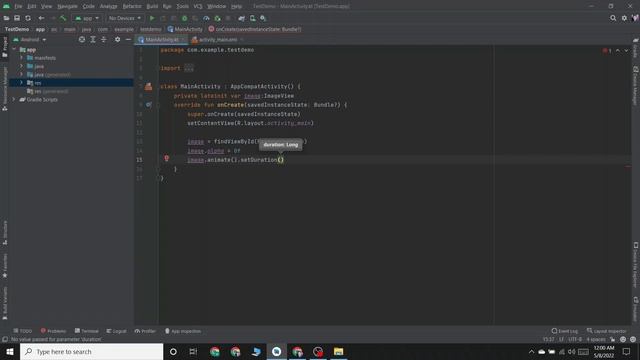The height and width of the screenshot is (360, 640).
Task: Click the green Make Project hammer icon
Action: [63, 18]
